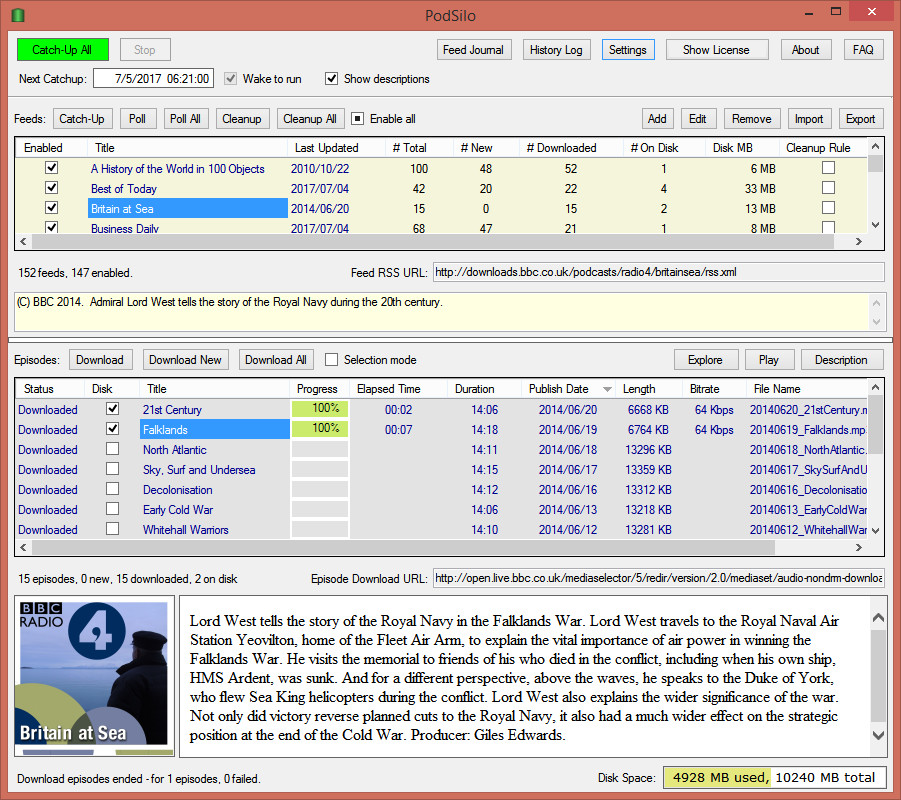Image resolution: width=901 pixels, height=800 pixels.
Task: Enable Cleanup Rule for Britain at Sea
Action: [x=829, y=208]
